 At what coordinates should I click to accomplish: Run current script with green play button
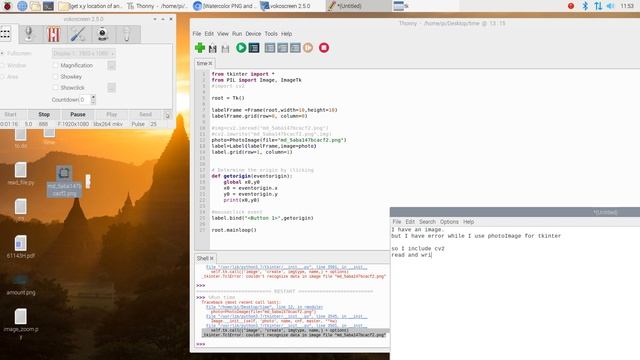[x=241, y=48]
